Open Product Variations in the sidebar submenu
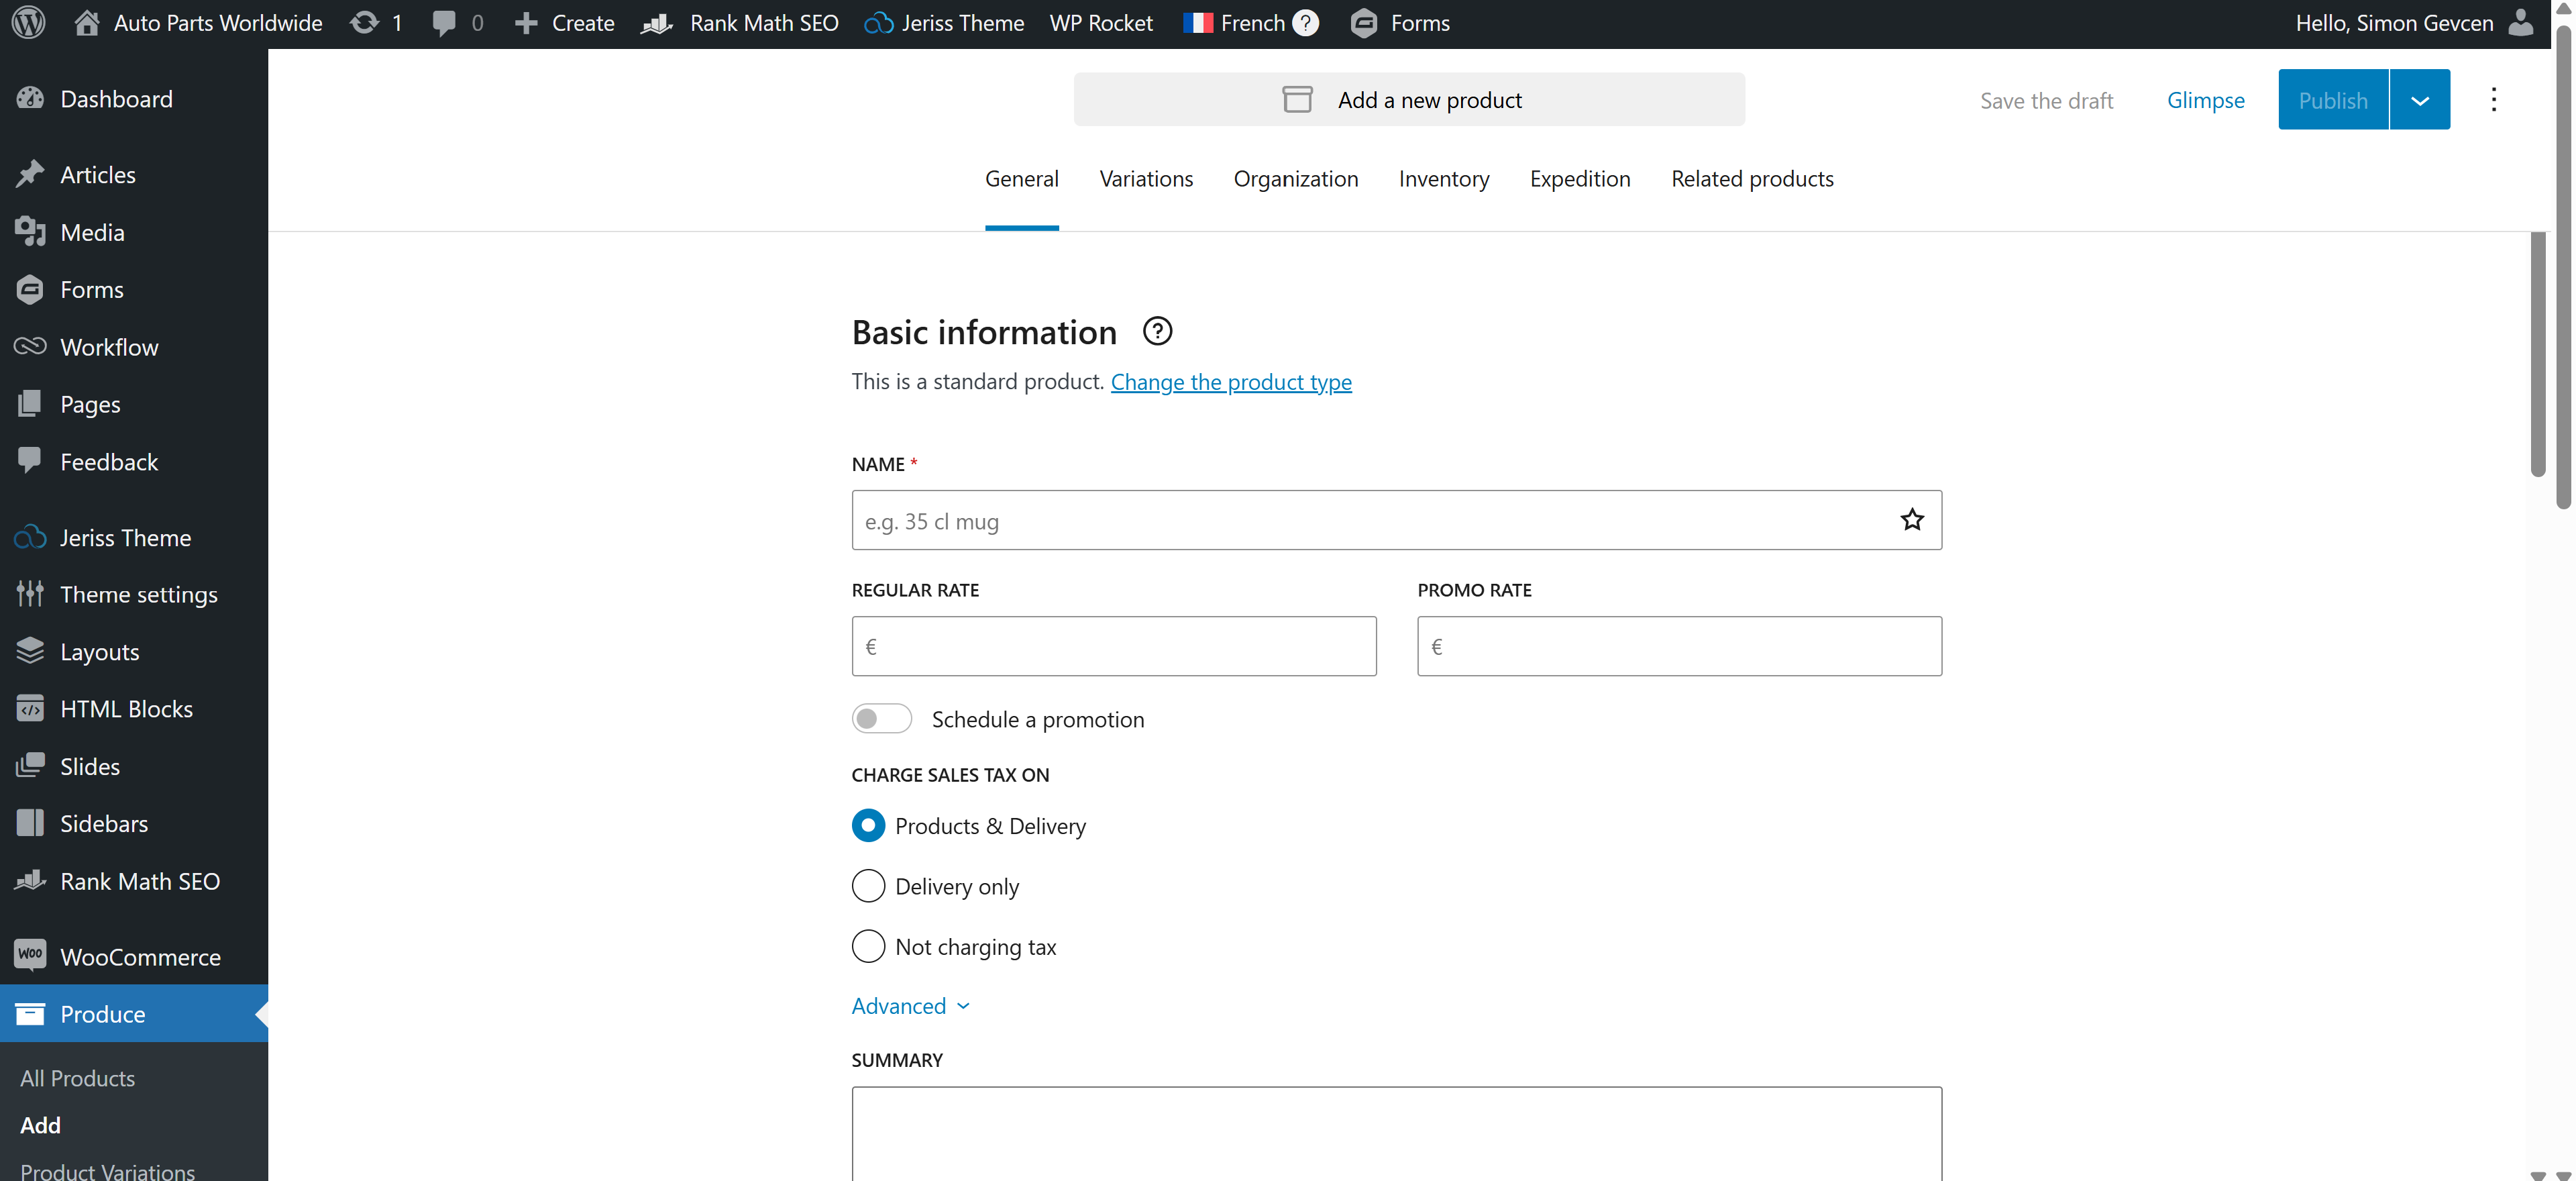 pos(107,1171)
